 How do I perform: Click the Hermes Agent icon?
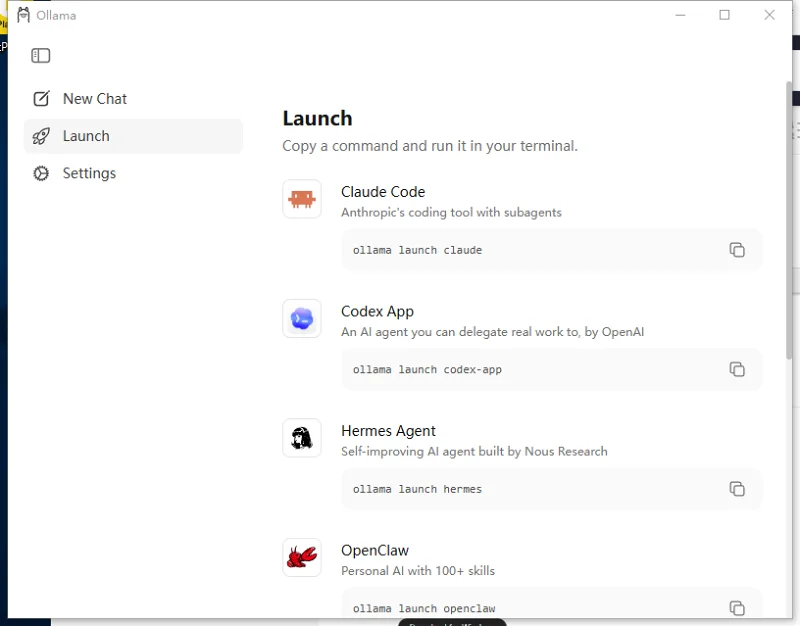pos(302,438)
